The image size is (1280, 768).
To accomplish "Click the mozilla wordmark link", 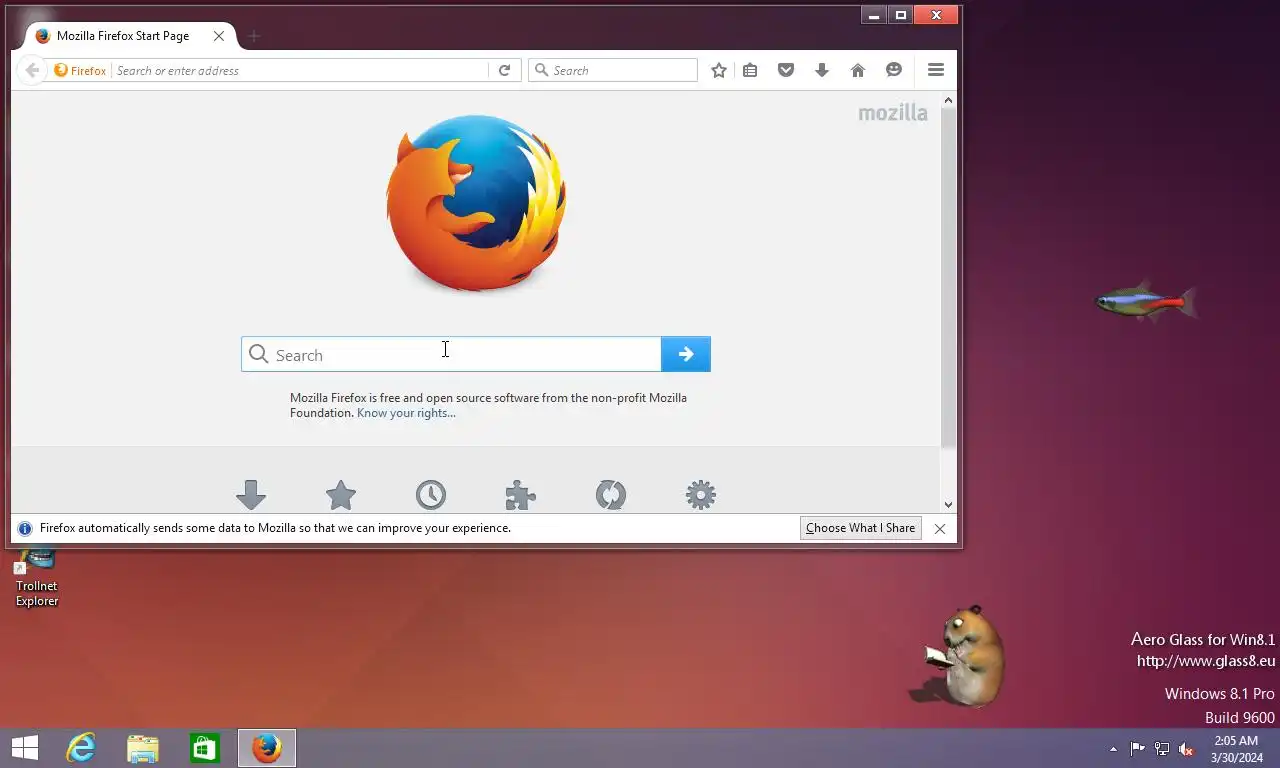I will tap(893, 113).
